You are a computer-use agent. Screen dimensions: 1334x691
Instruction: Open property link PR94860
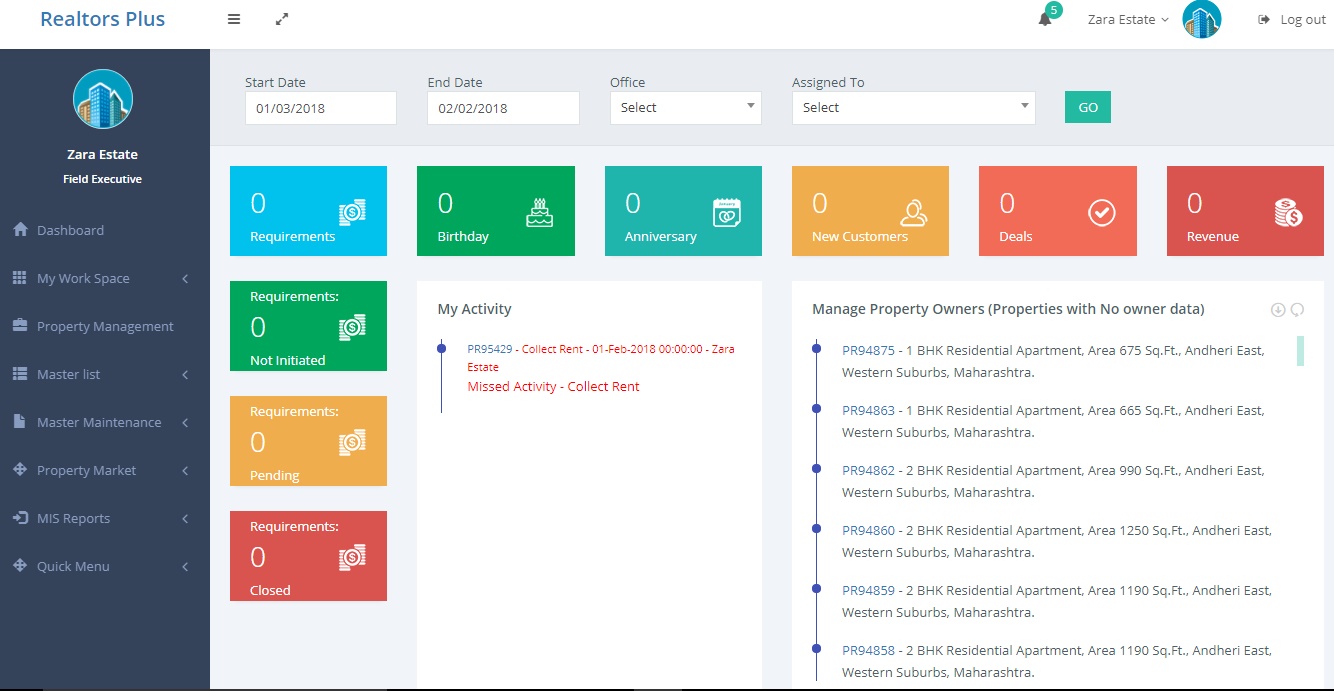click(x=868, y=531)
